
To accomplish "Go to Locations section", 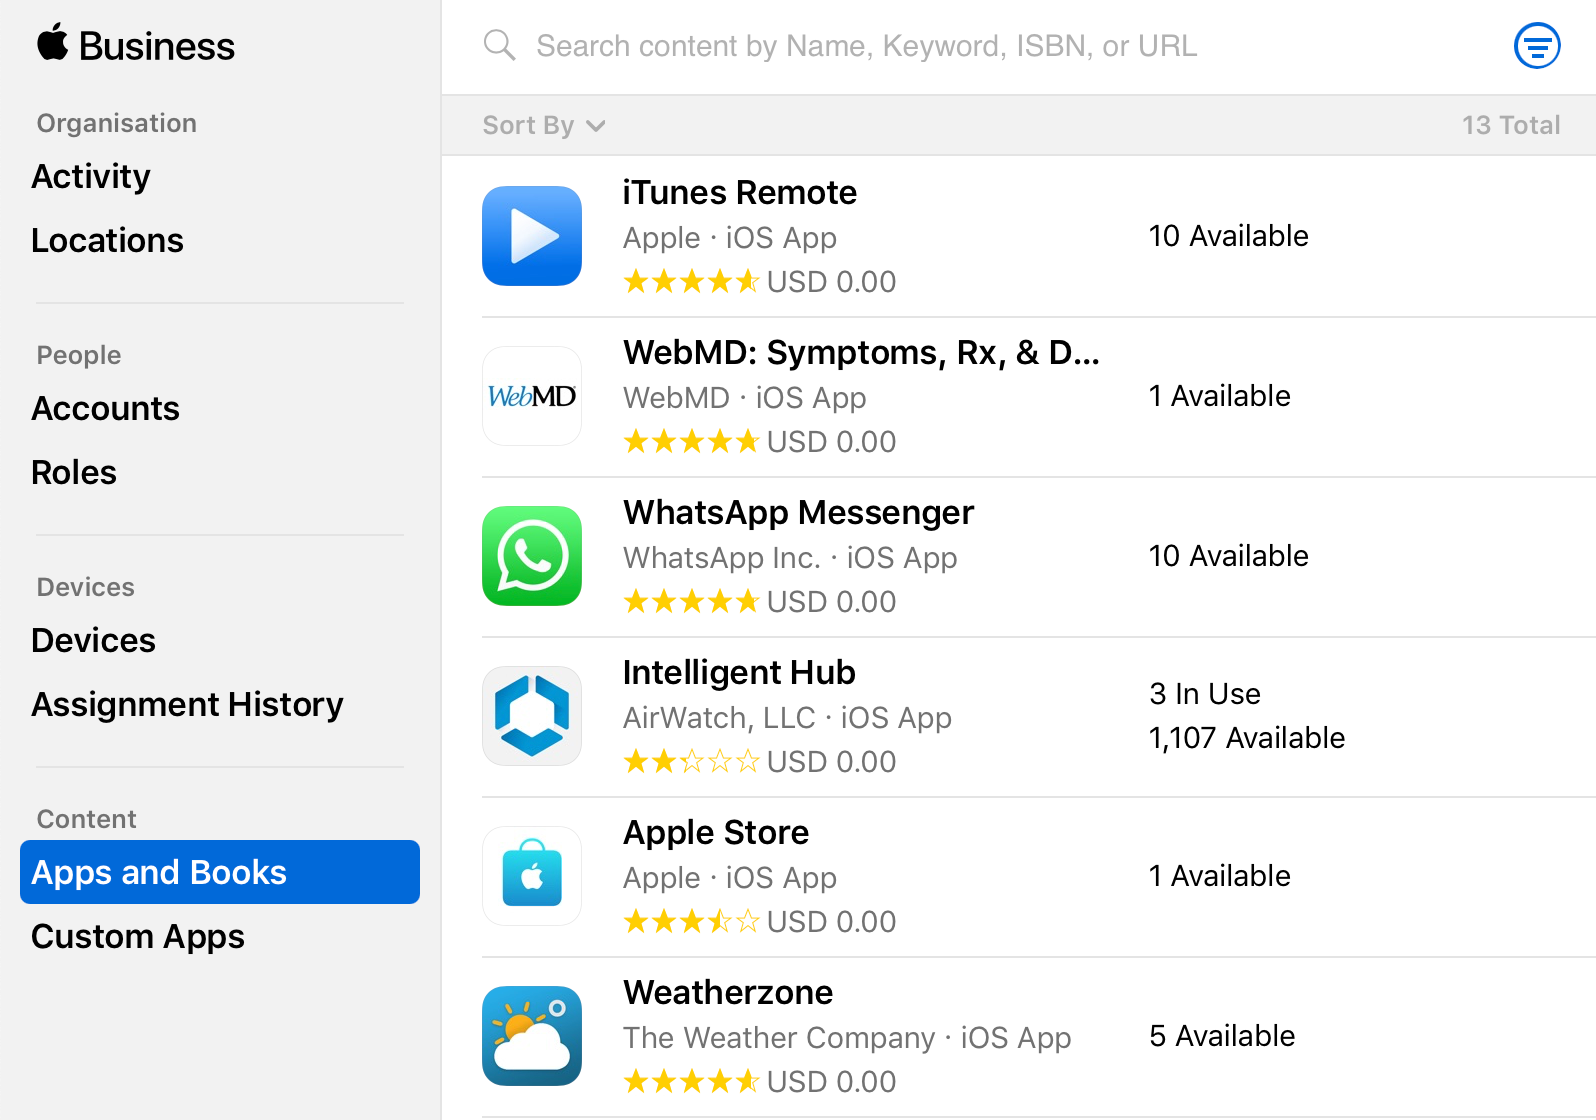I will click(107, 240).
